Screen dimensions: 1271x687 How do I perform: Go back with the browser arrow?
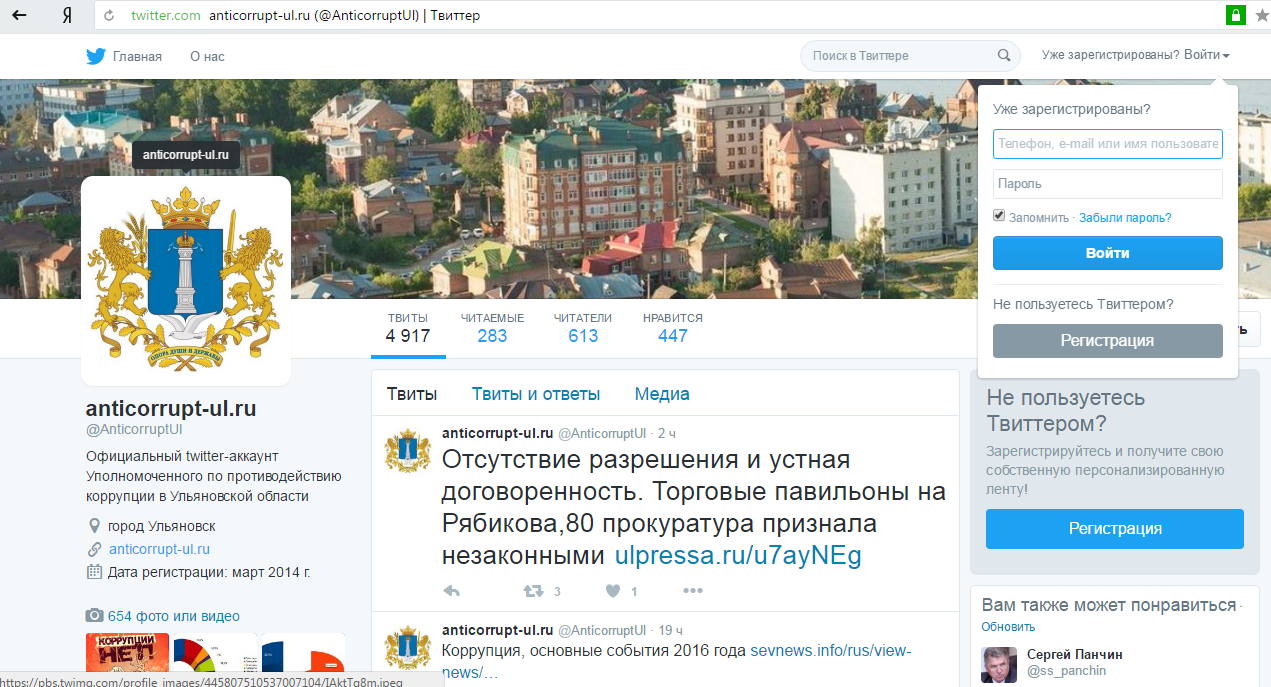18,16
